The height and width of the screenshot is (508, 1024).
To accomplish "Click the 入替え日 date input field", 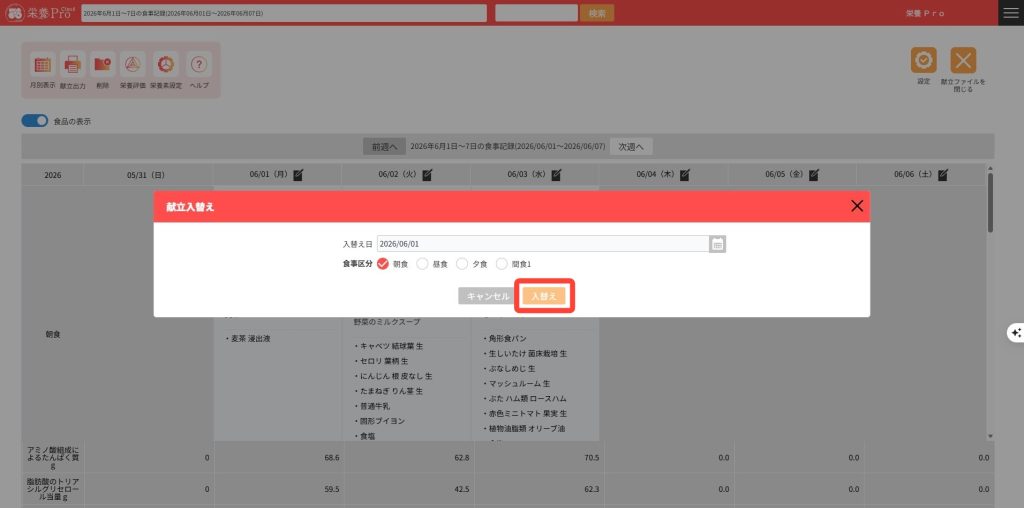I will coord(543,244).
